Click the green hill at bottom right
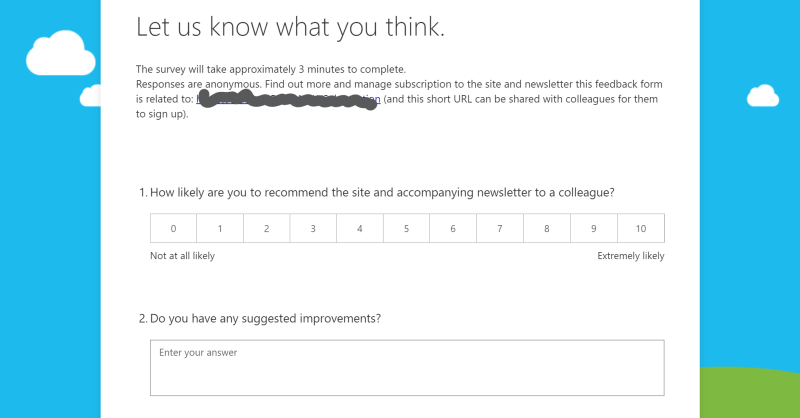This screenshot has width=800, height=418. 750,395
